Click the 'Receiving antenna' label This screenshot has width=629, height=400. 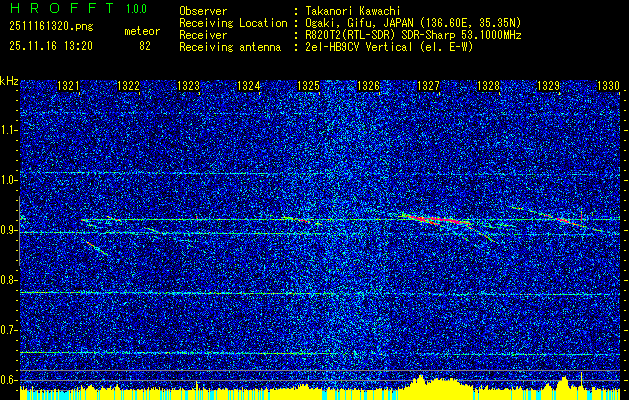click(230, 47)
